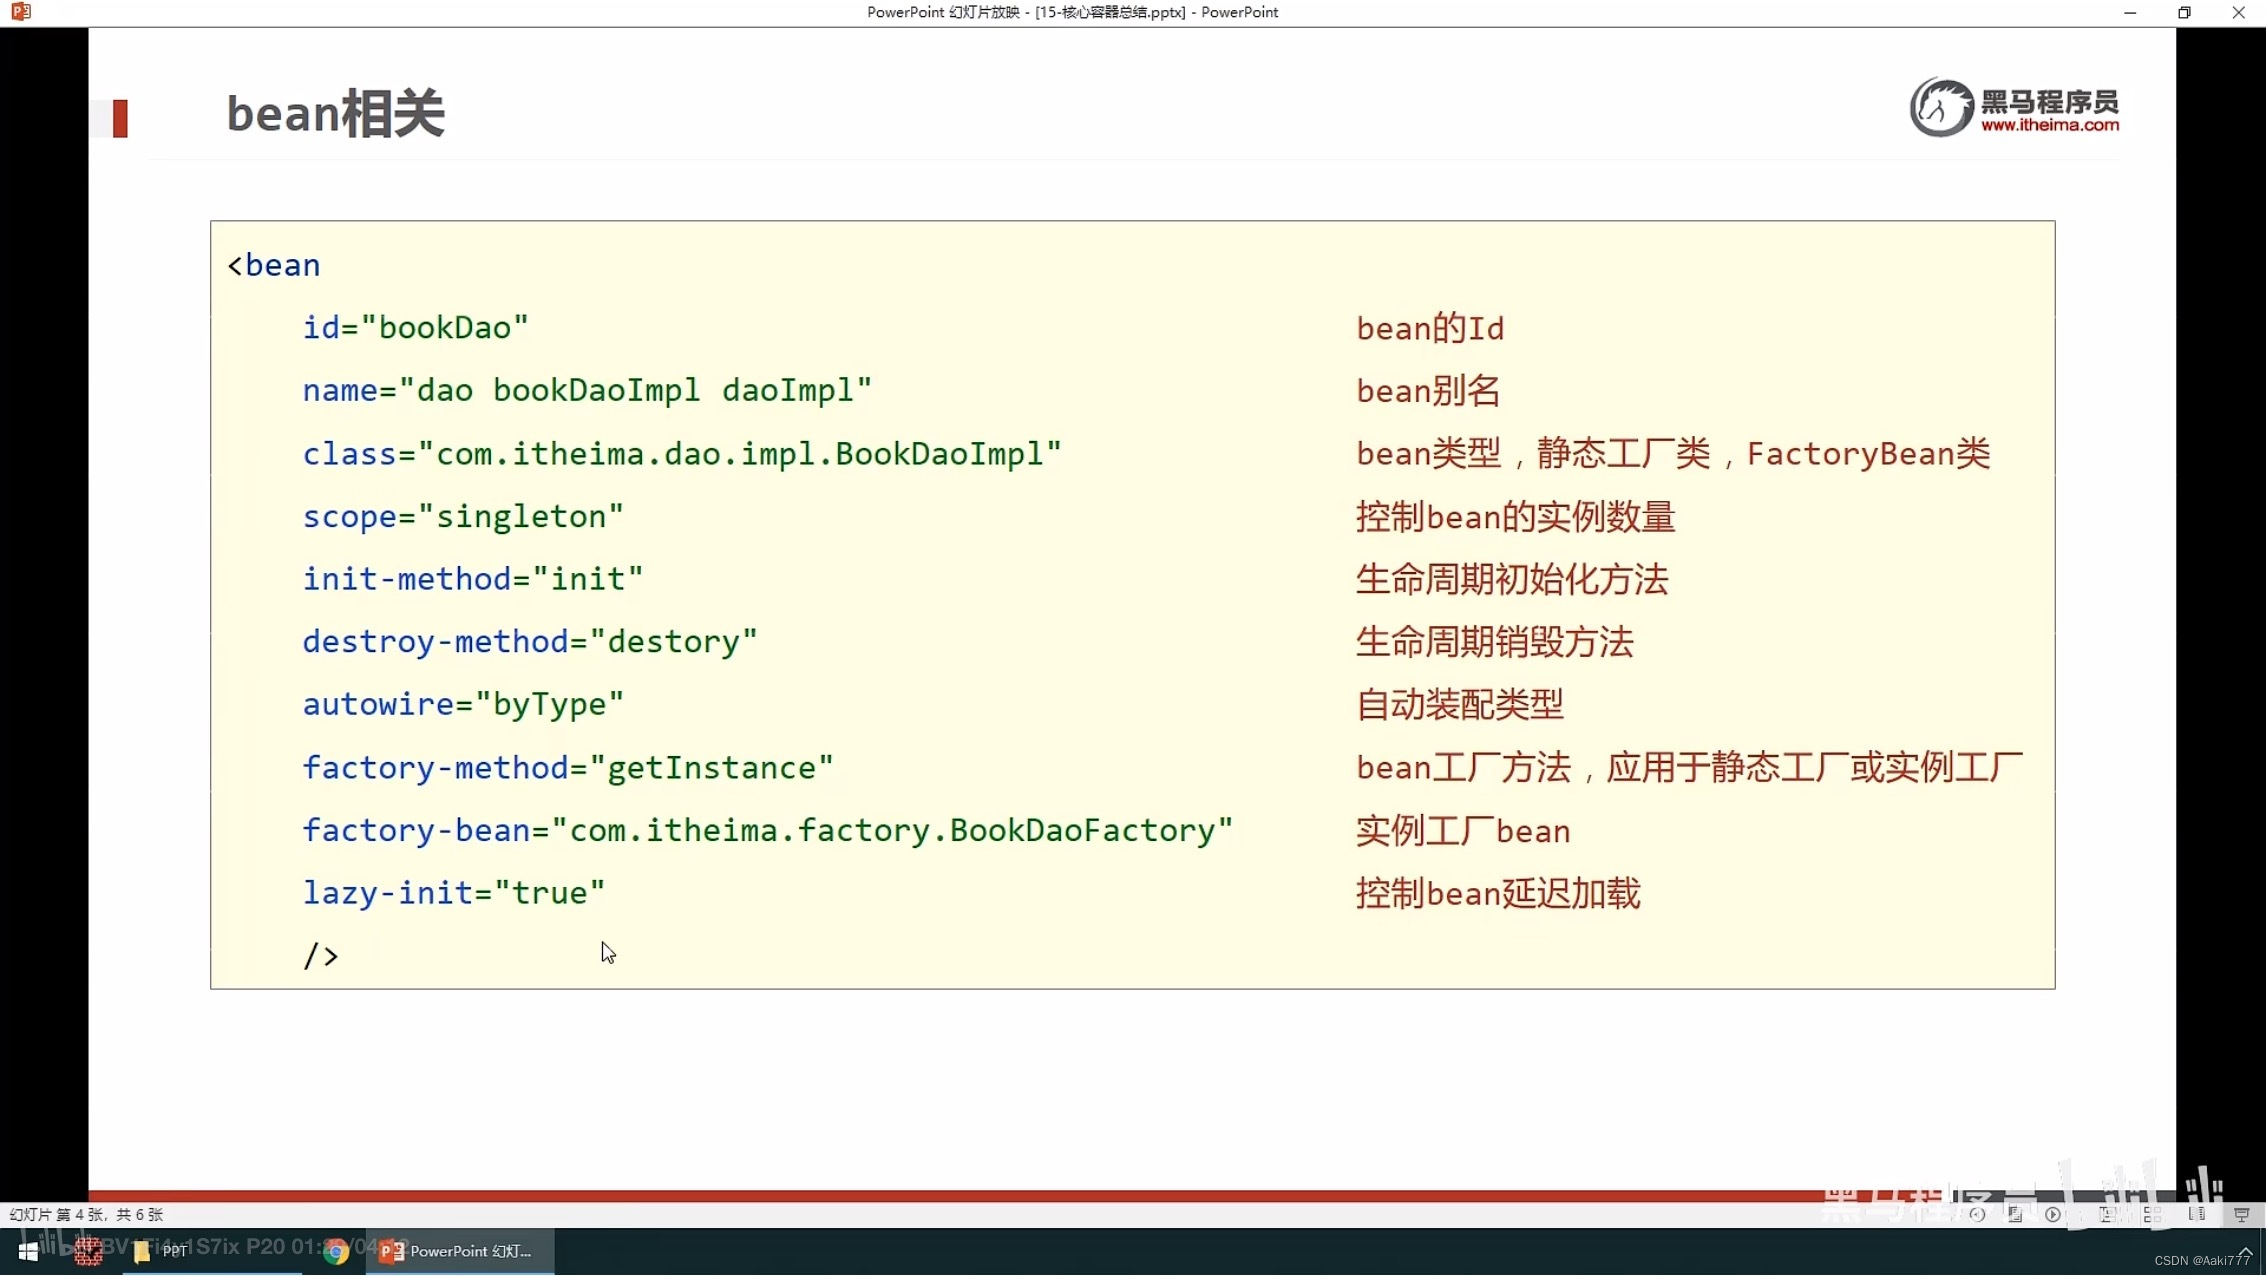Viewport: 2266px width, 1276px height.
Task: Minimize the PowerPoint slideshow window
Action: (2130, 12)
